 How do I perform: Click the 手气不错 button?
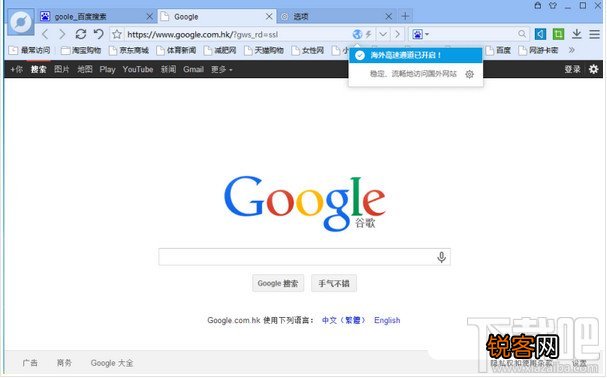[334, 284]
